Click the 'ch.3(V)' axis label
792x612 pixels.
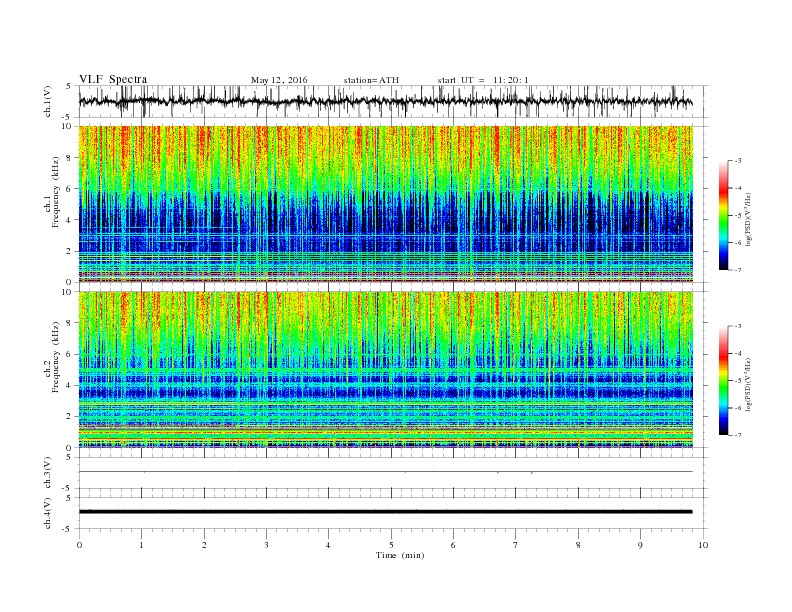(48, 473)
